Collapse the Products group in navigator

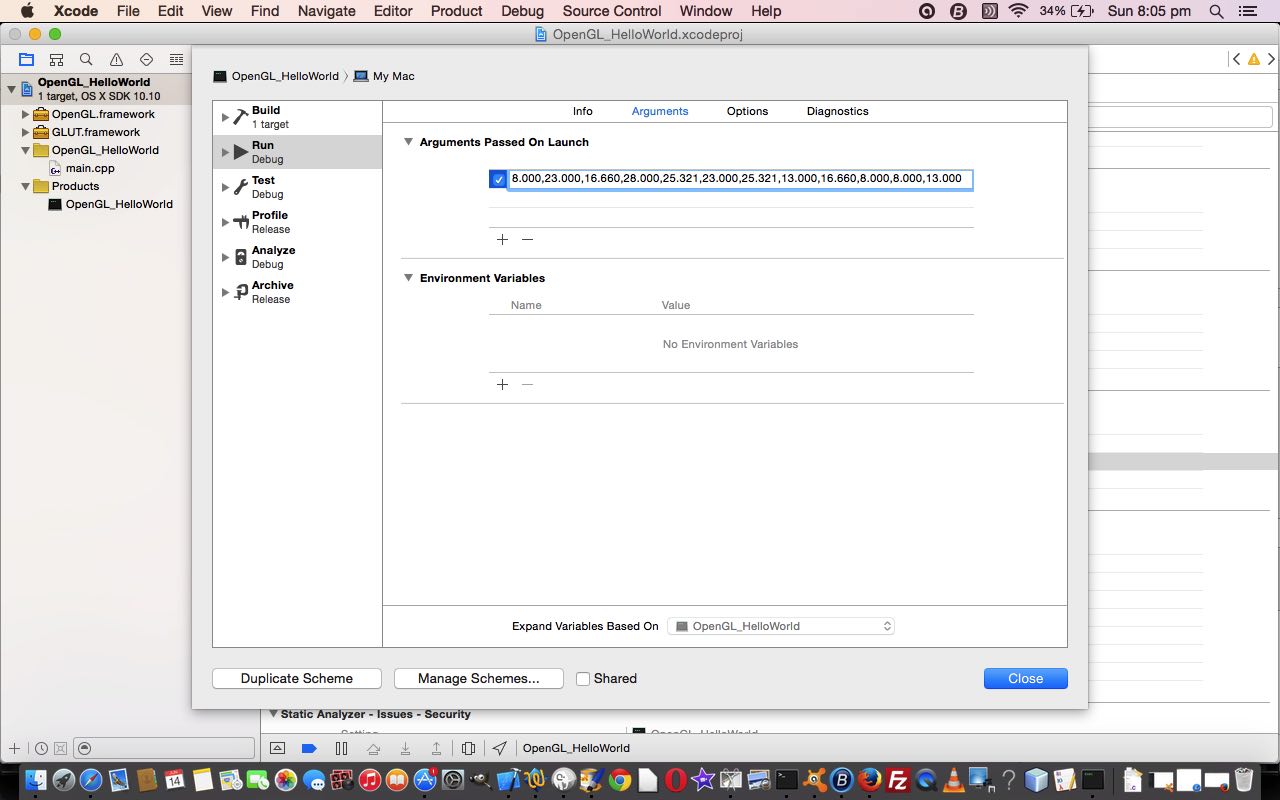click(25, 186)
